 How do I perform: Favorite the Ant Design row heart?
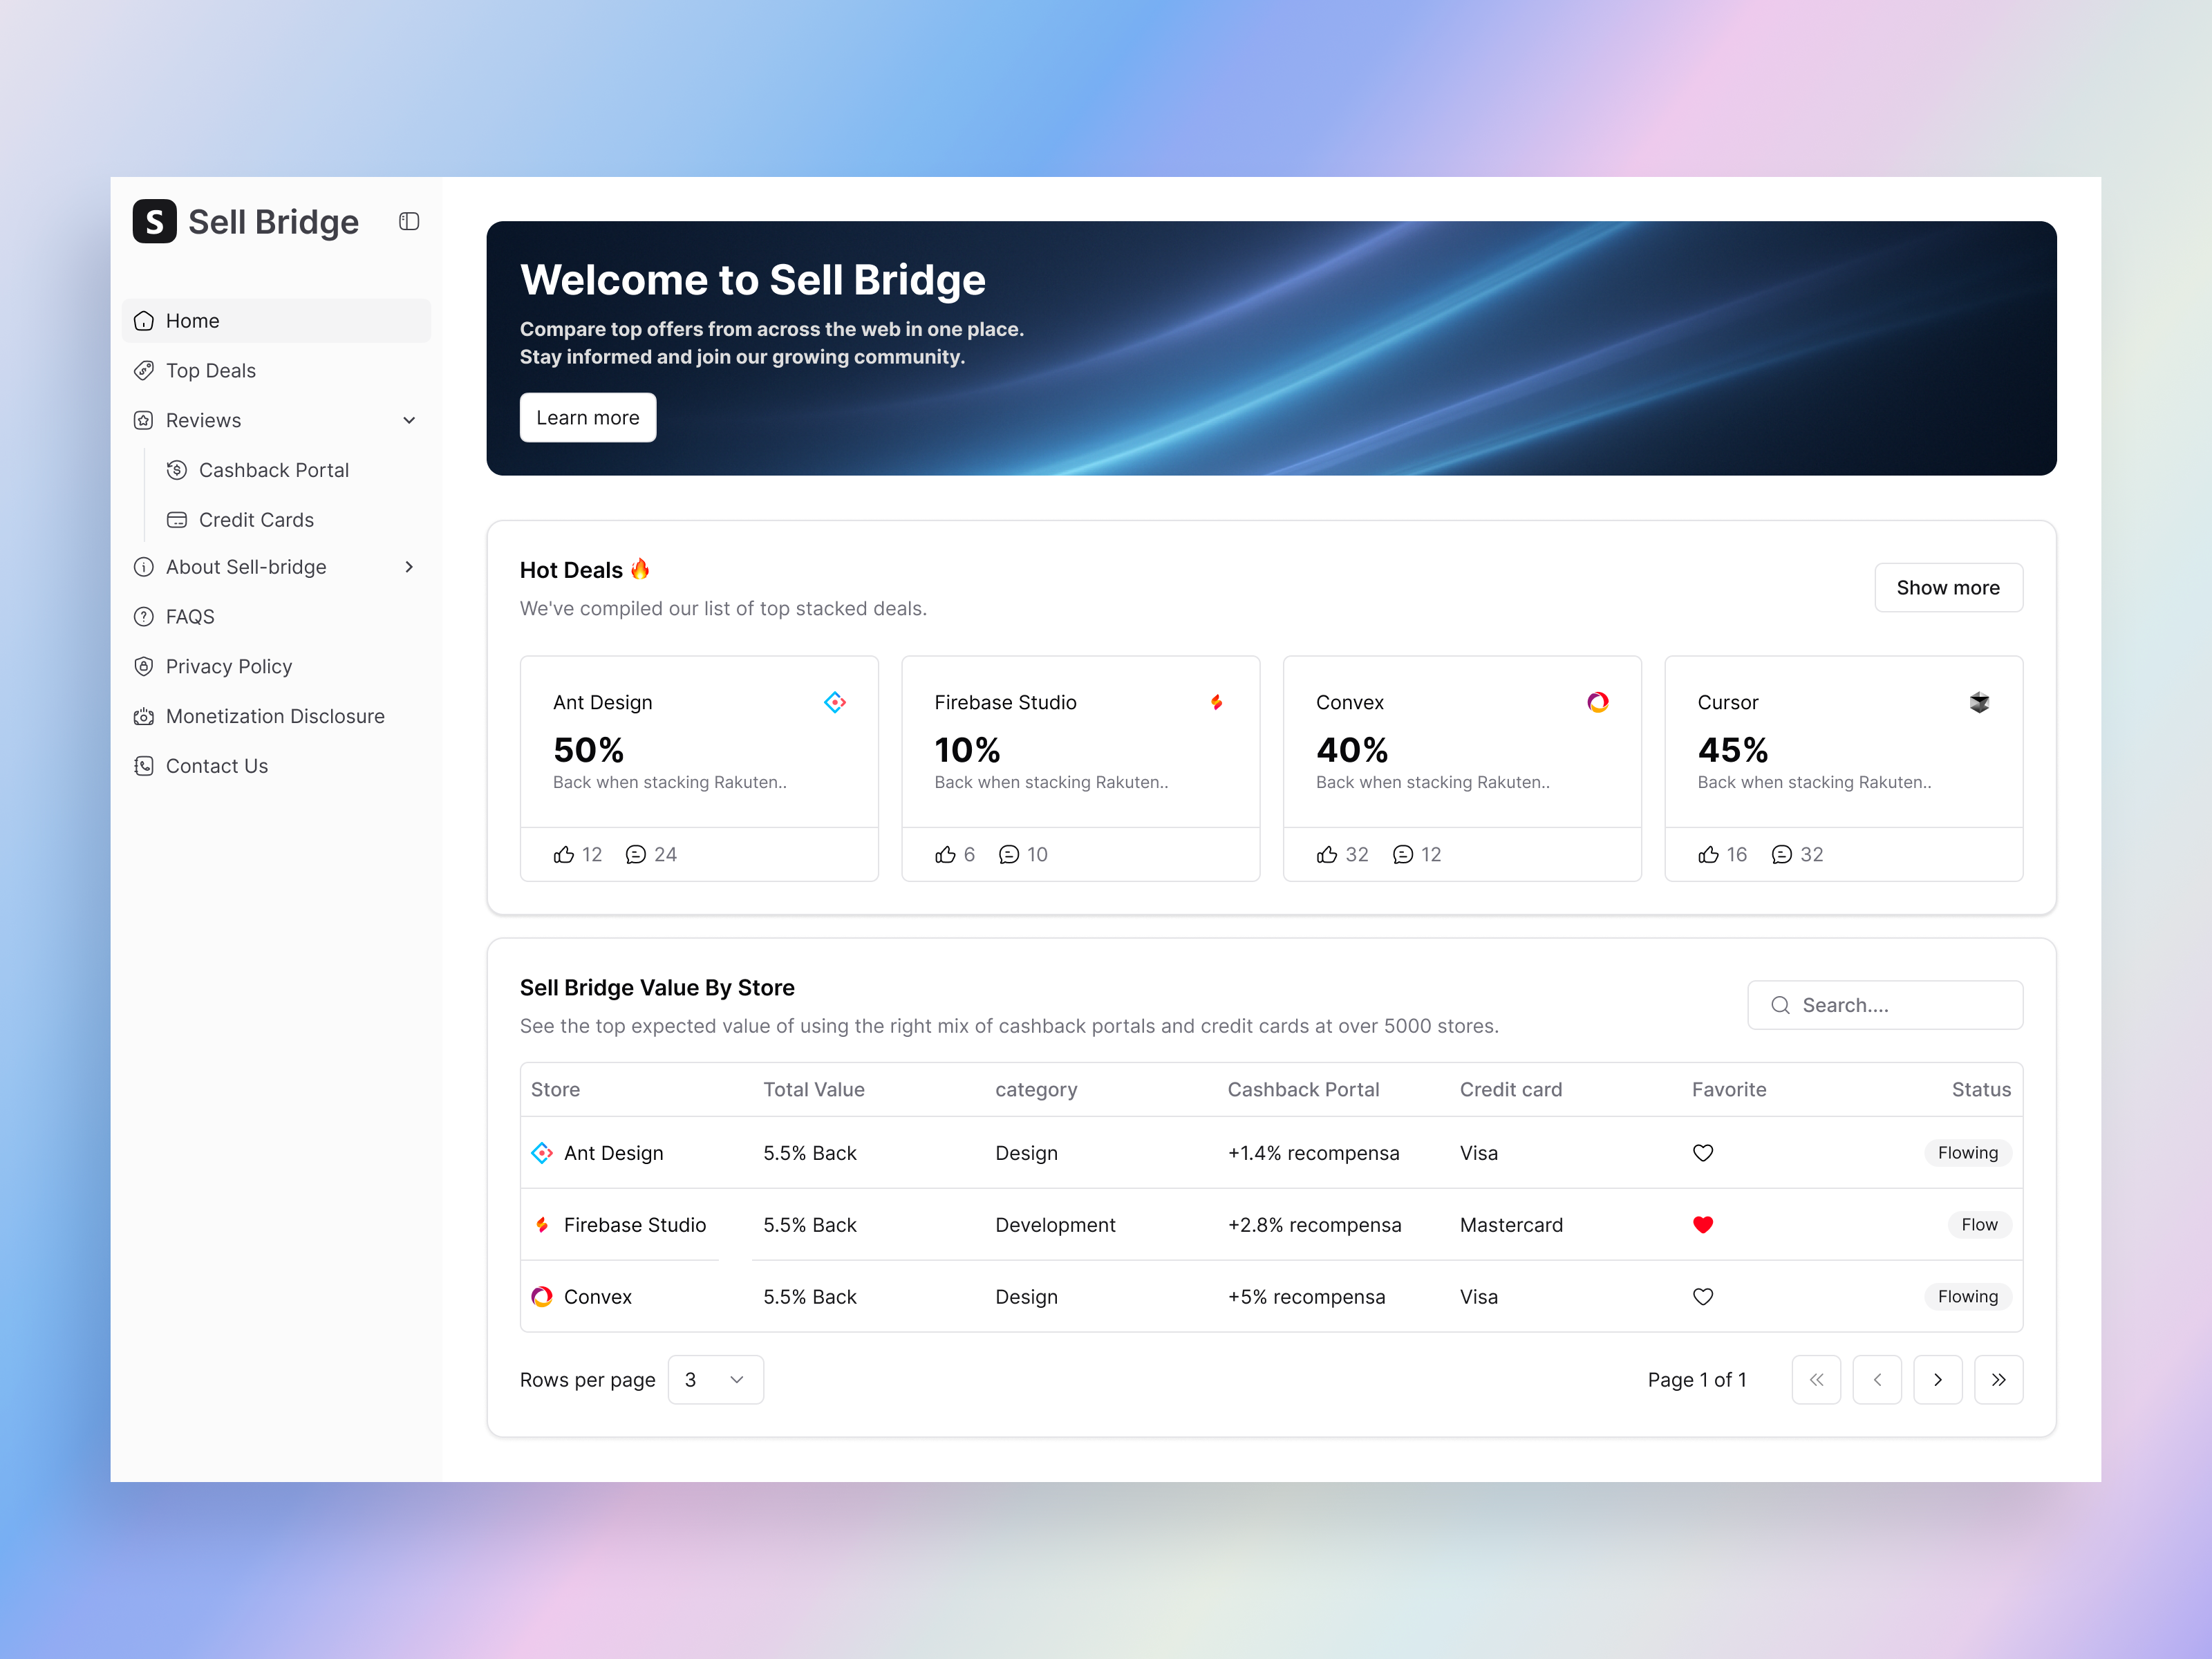coord(1702,1153)
